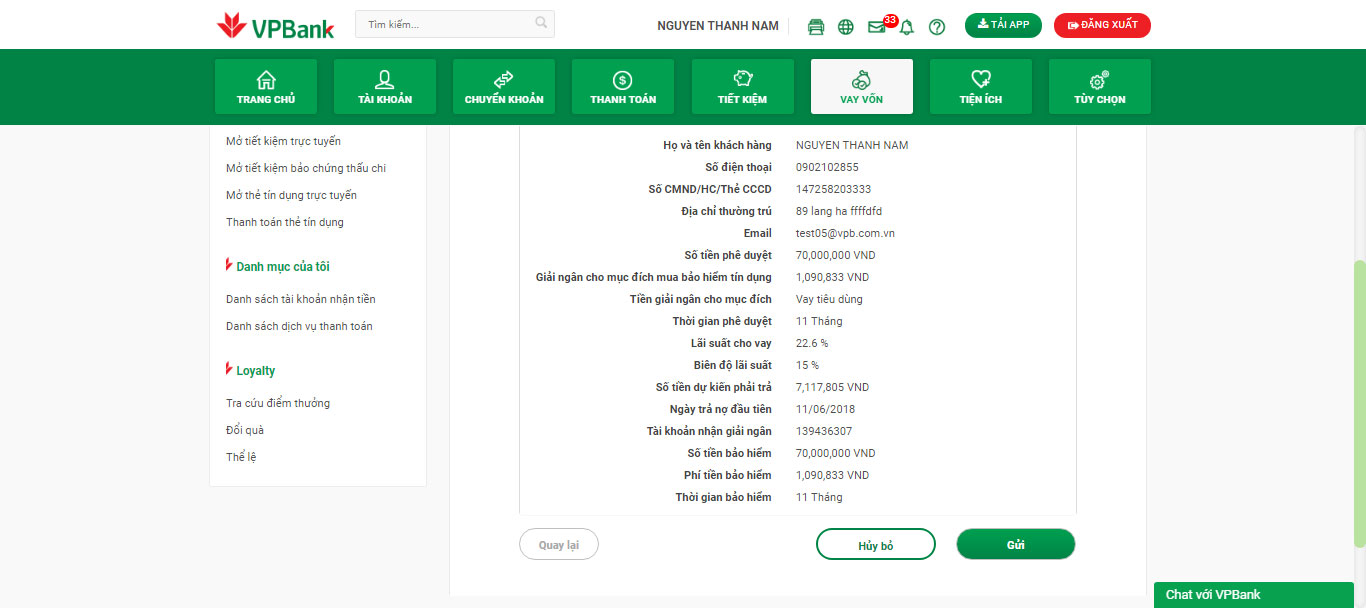Viewport: 1366px width, 608px height.
Task: Click the notifications bell icon
Action: click(x=906, y=27)
